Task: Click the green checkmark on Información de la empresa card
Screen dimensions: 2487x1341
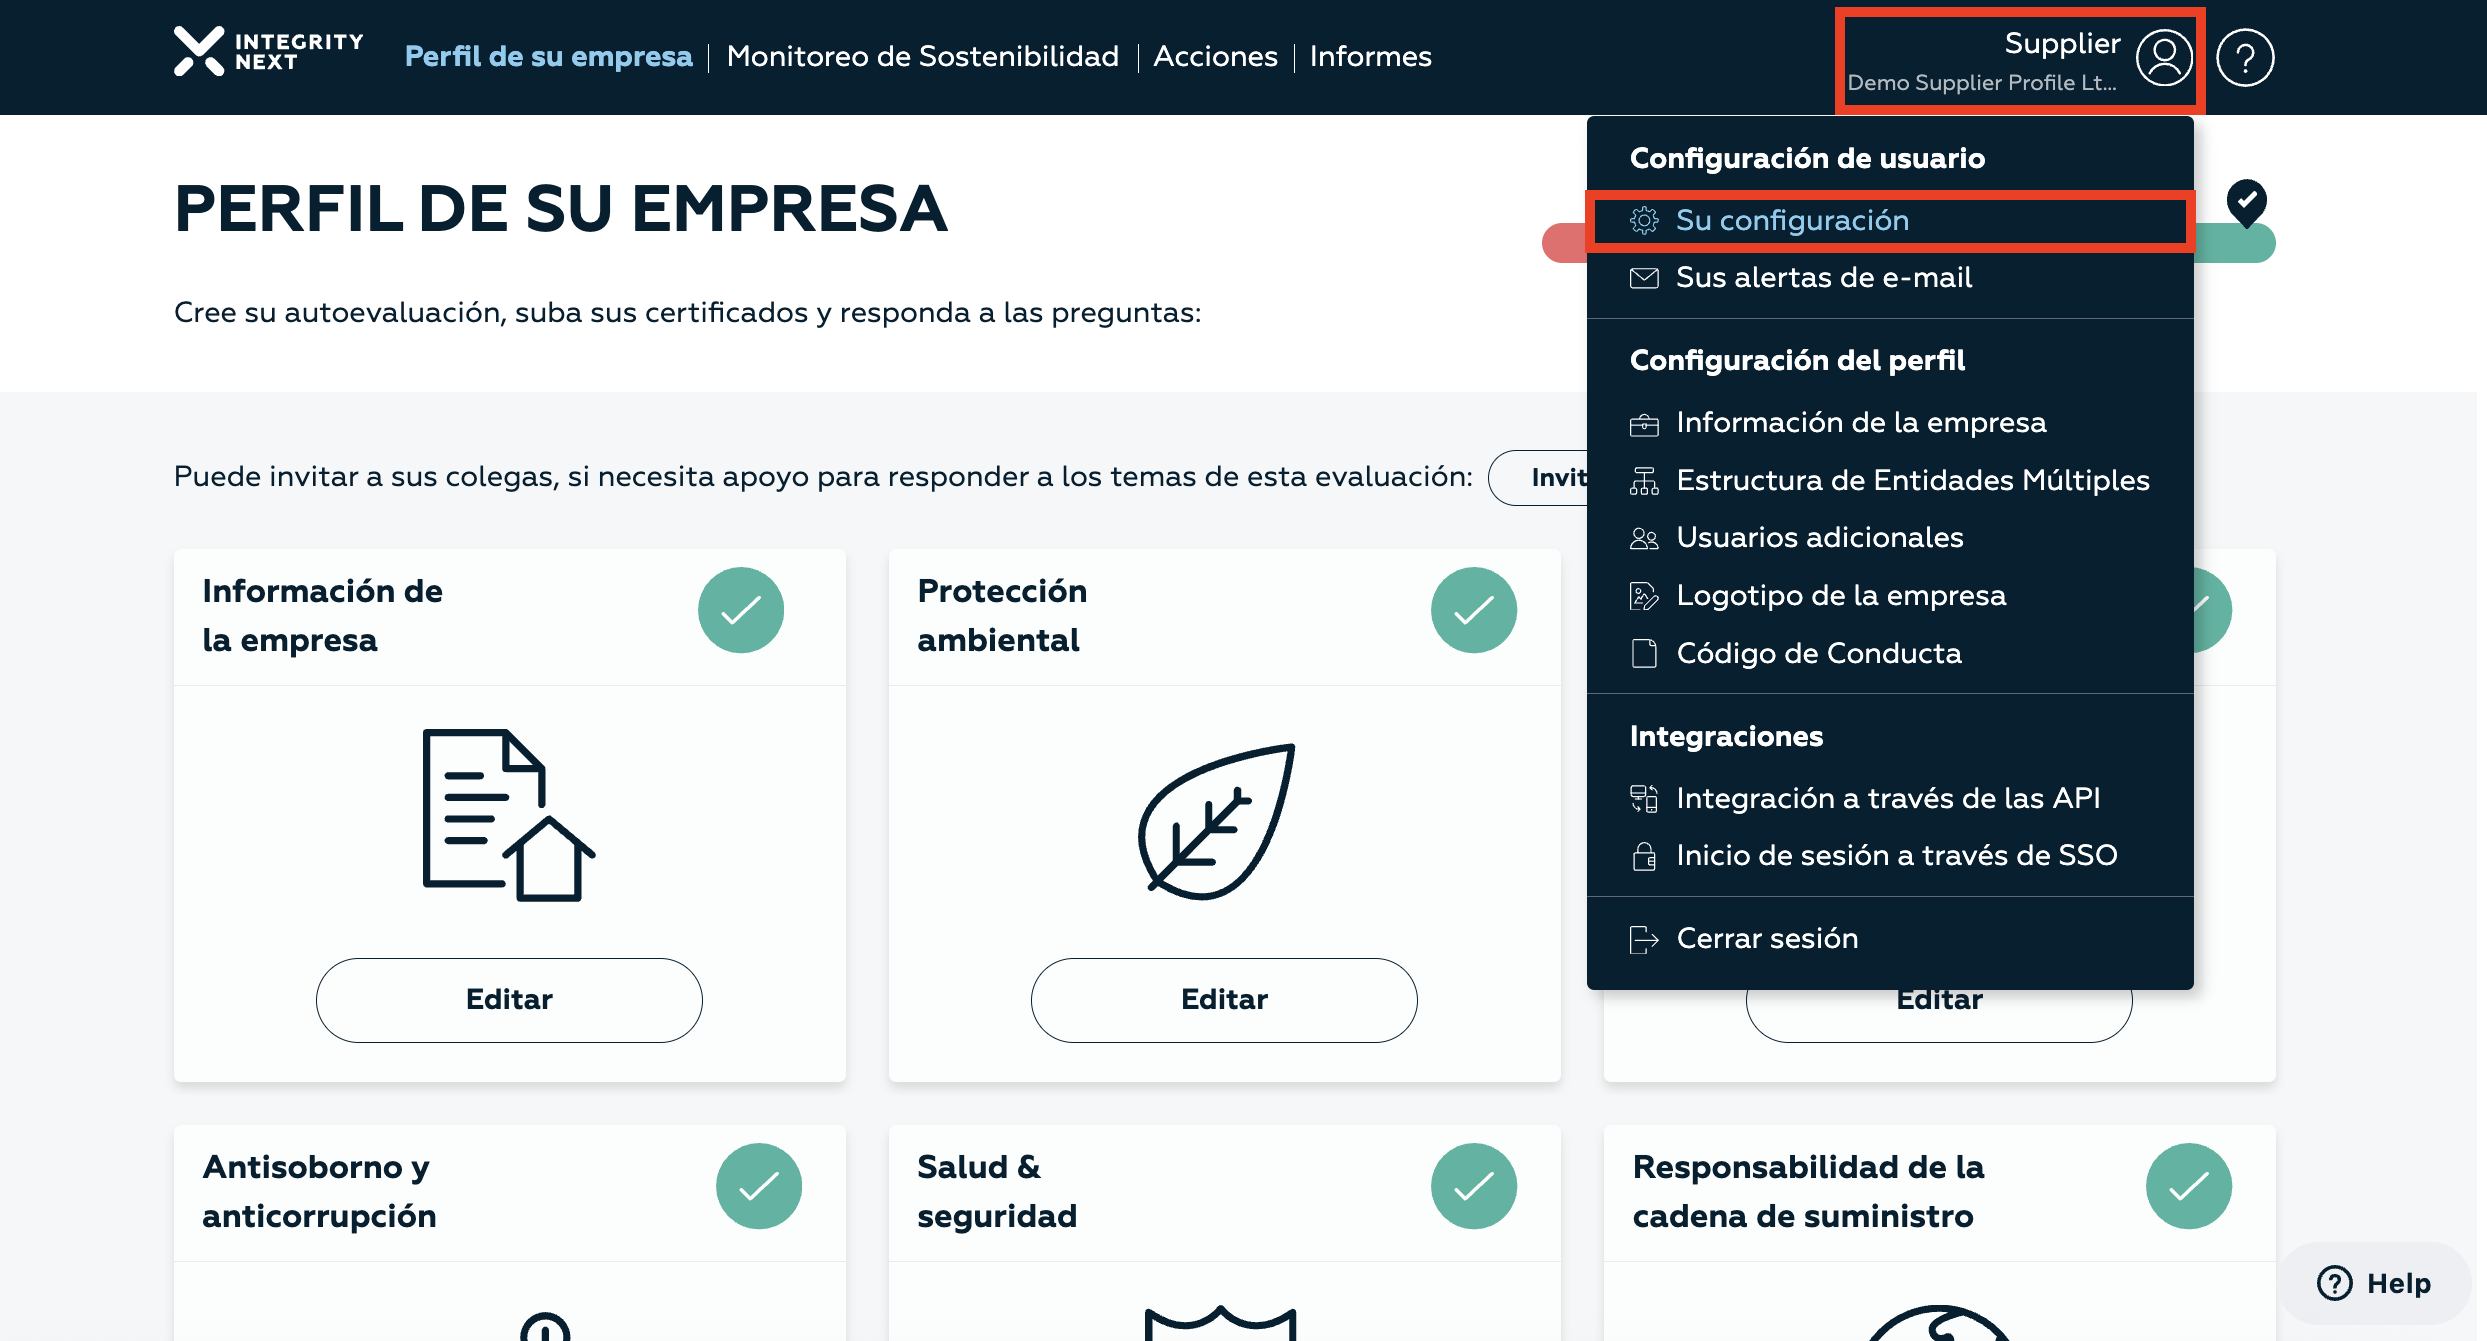Action: click(x=741, y=610)
